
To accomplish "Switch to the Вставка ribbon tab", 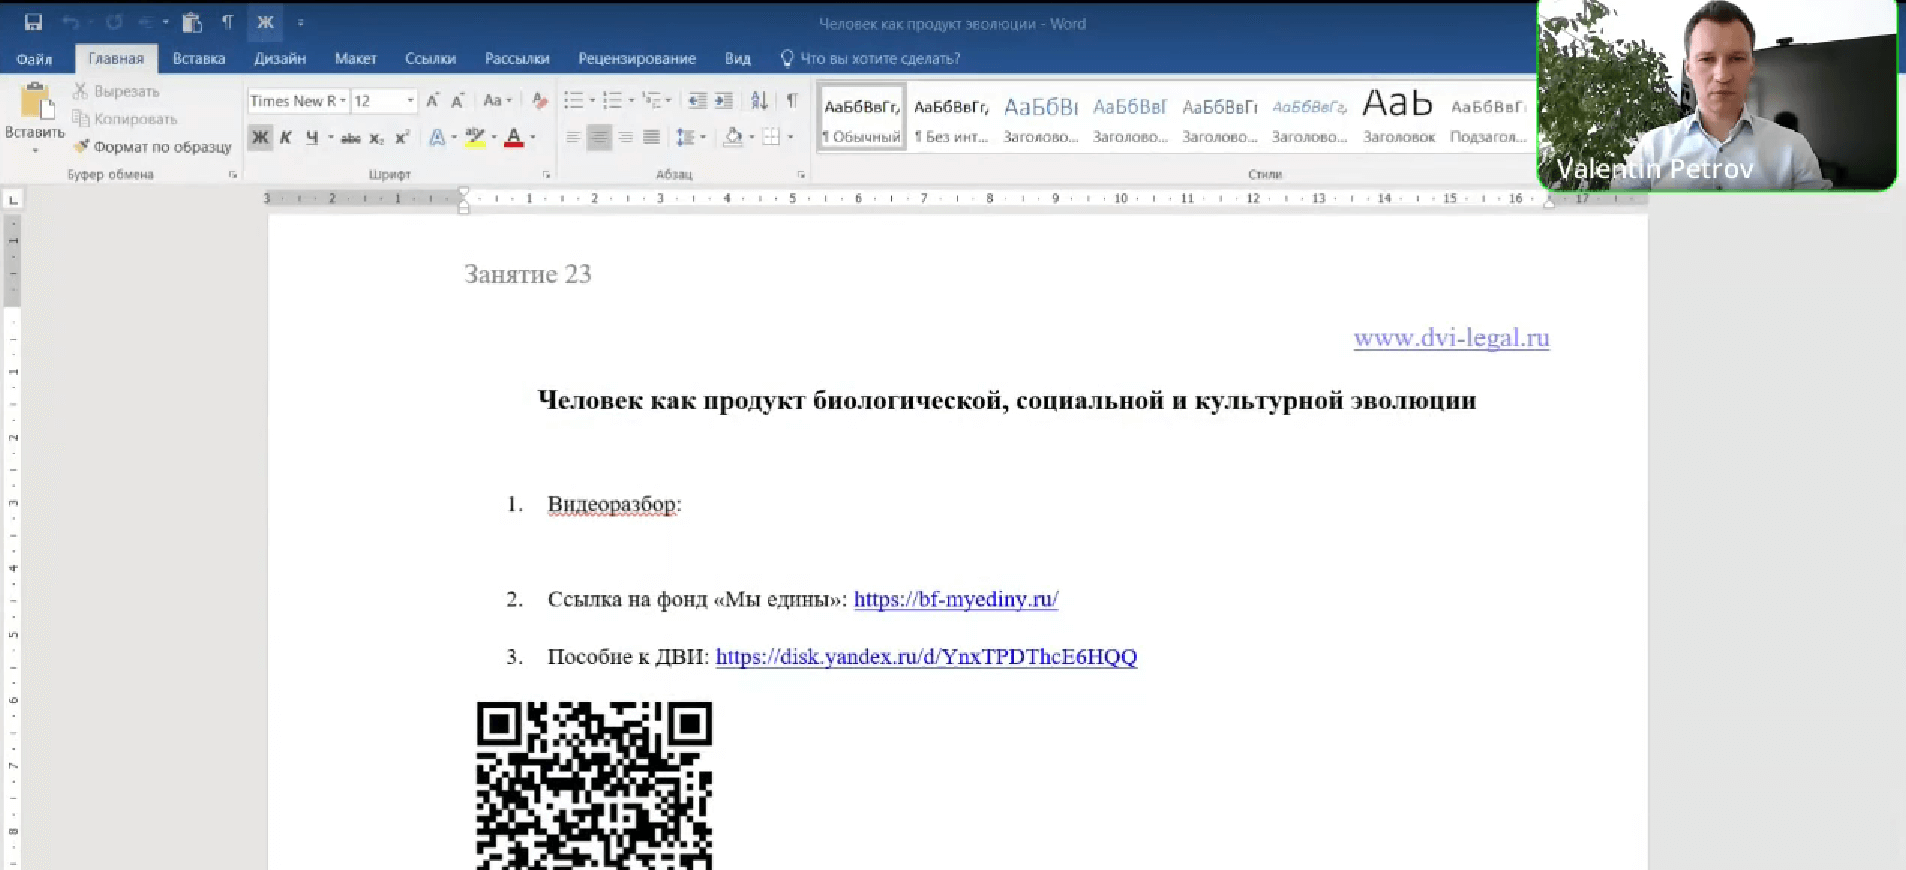I will 199,59.
